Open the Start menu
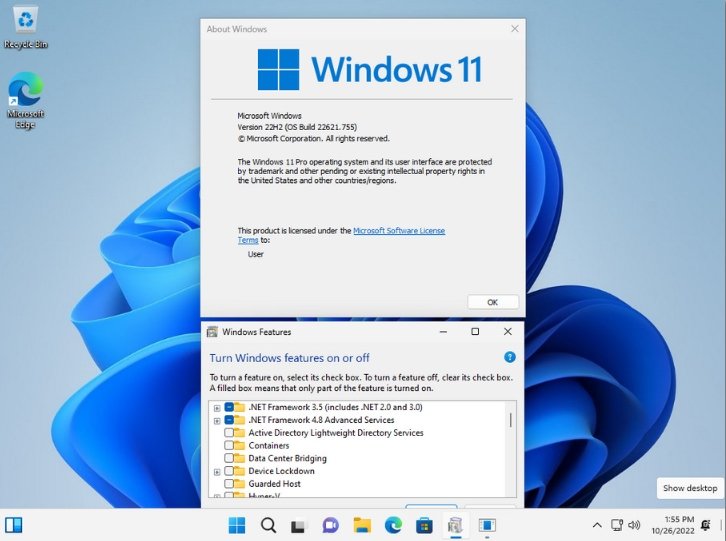 237,525
